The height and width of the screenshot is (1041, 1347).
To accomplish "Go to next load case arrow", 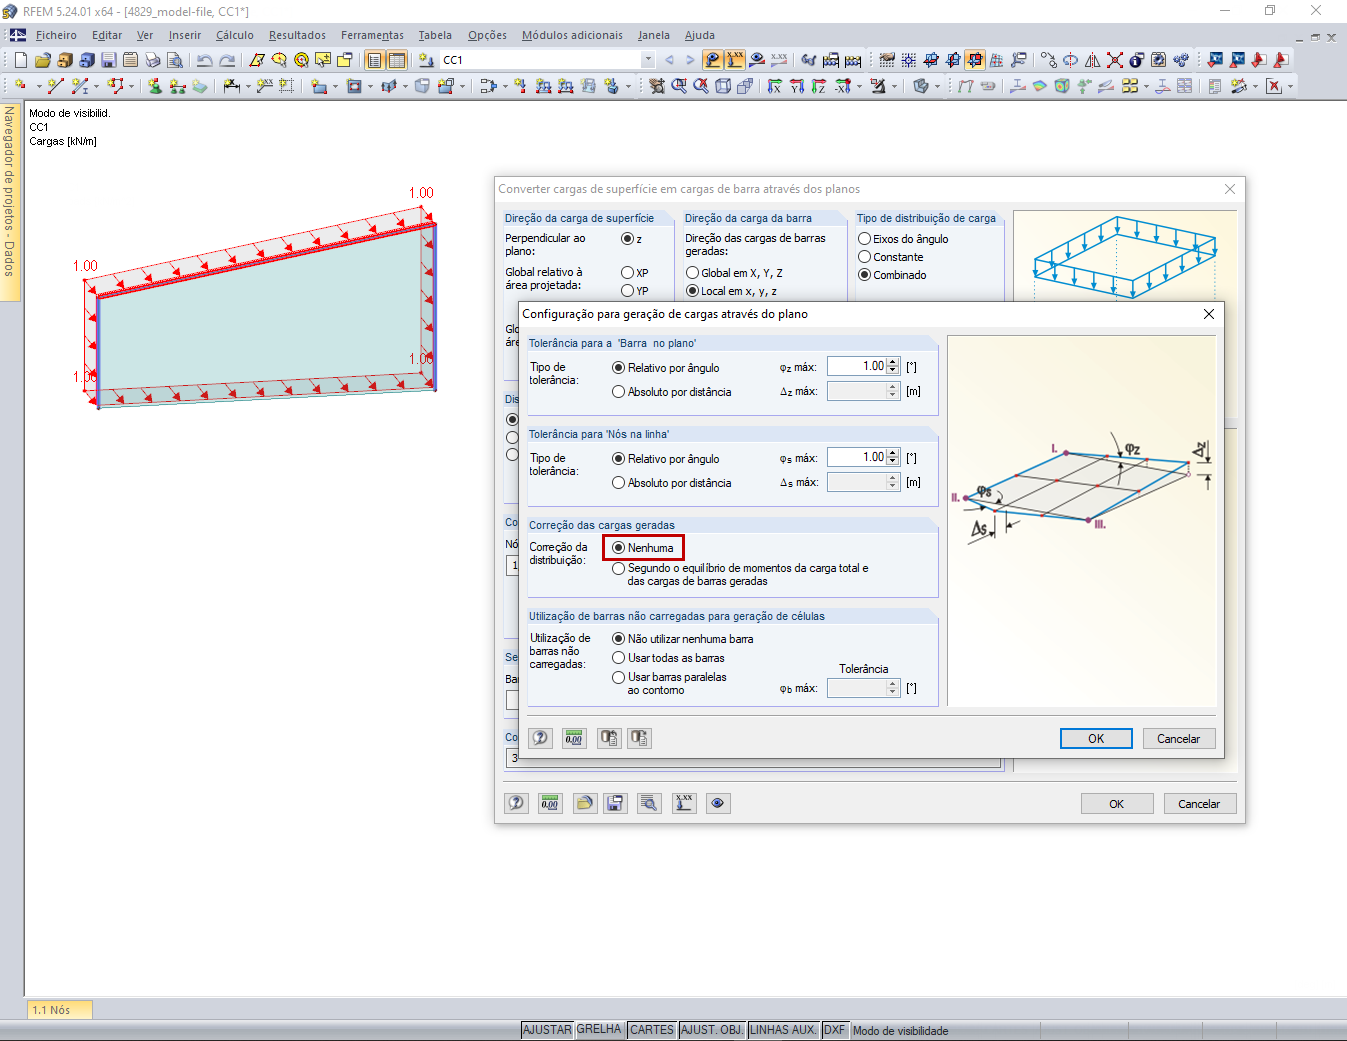I will [689, 60].
